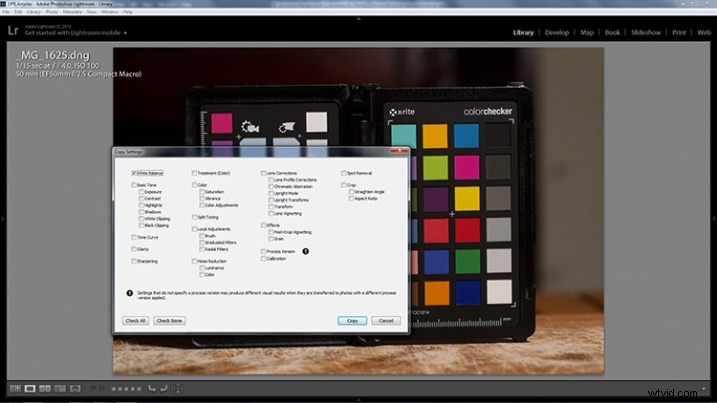Close the Copy Settings dialog

point(399,151)
